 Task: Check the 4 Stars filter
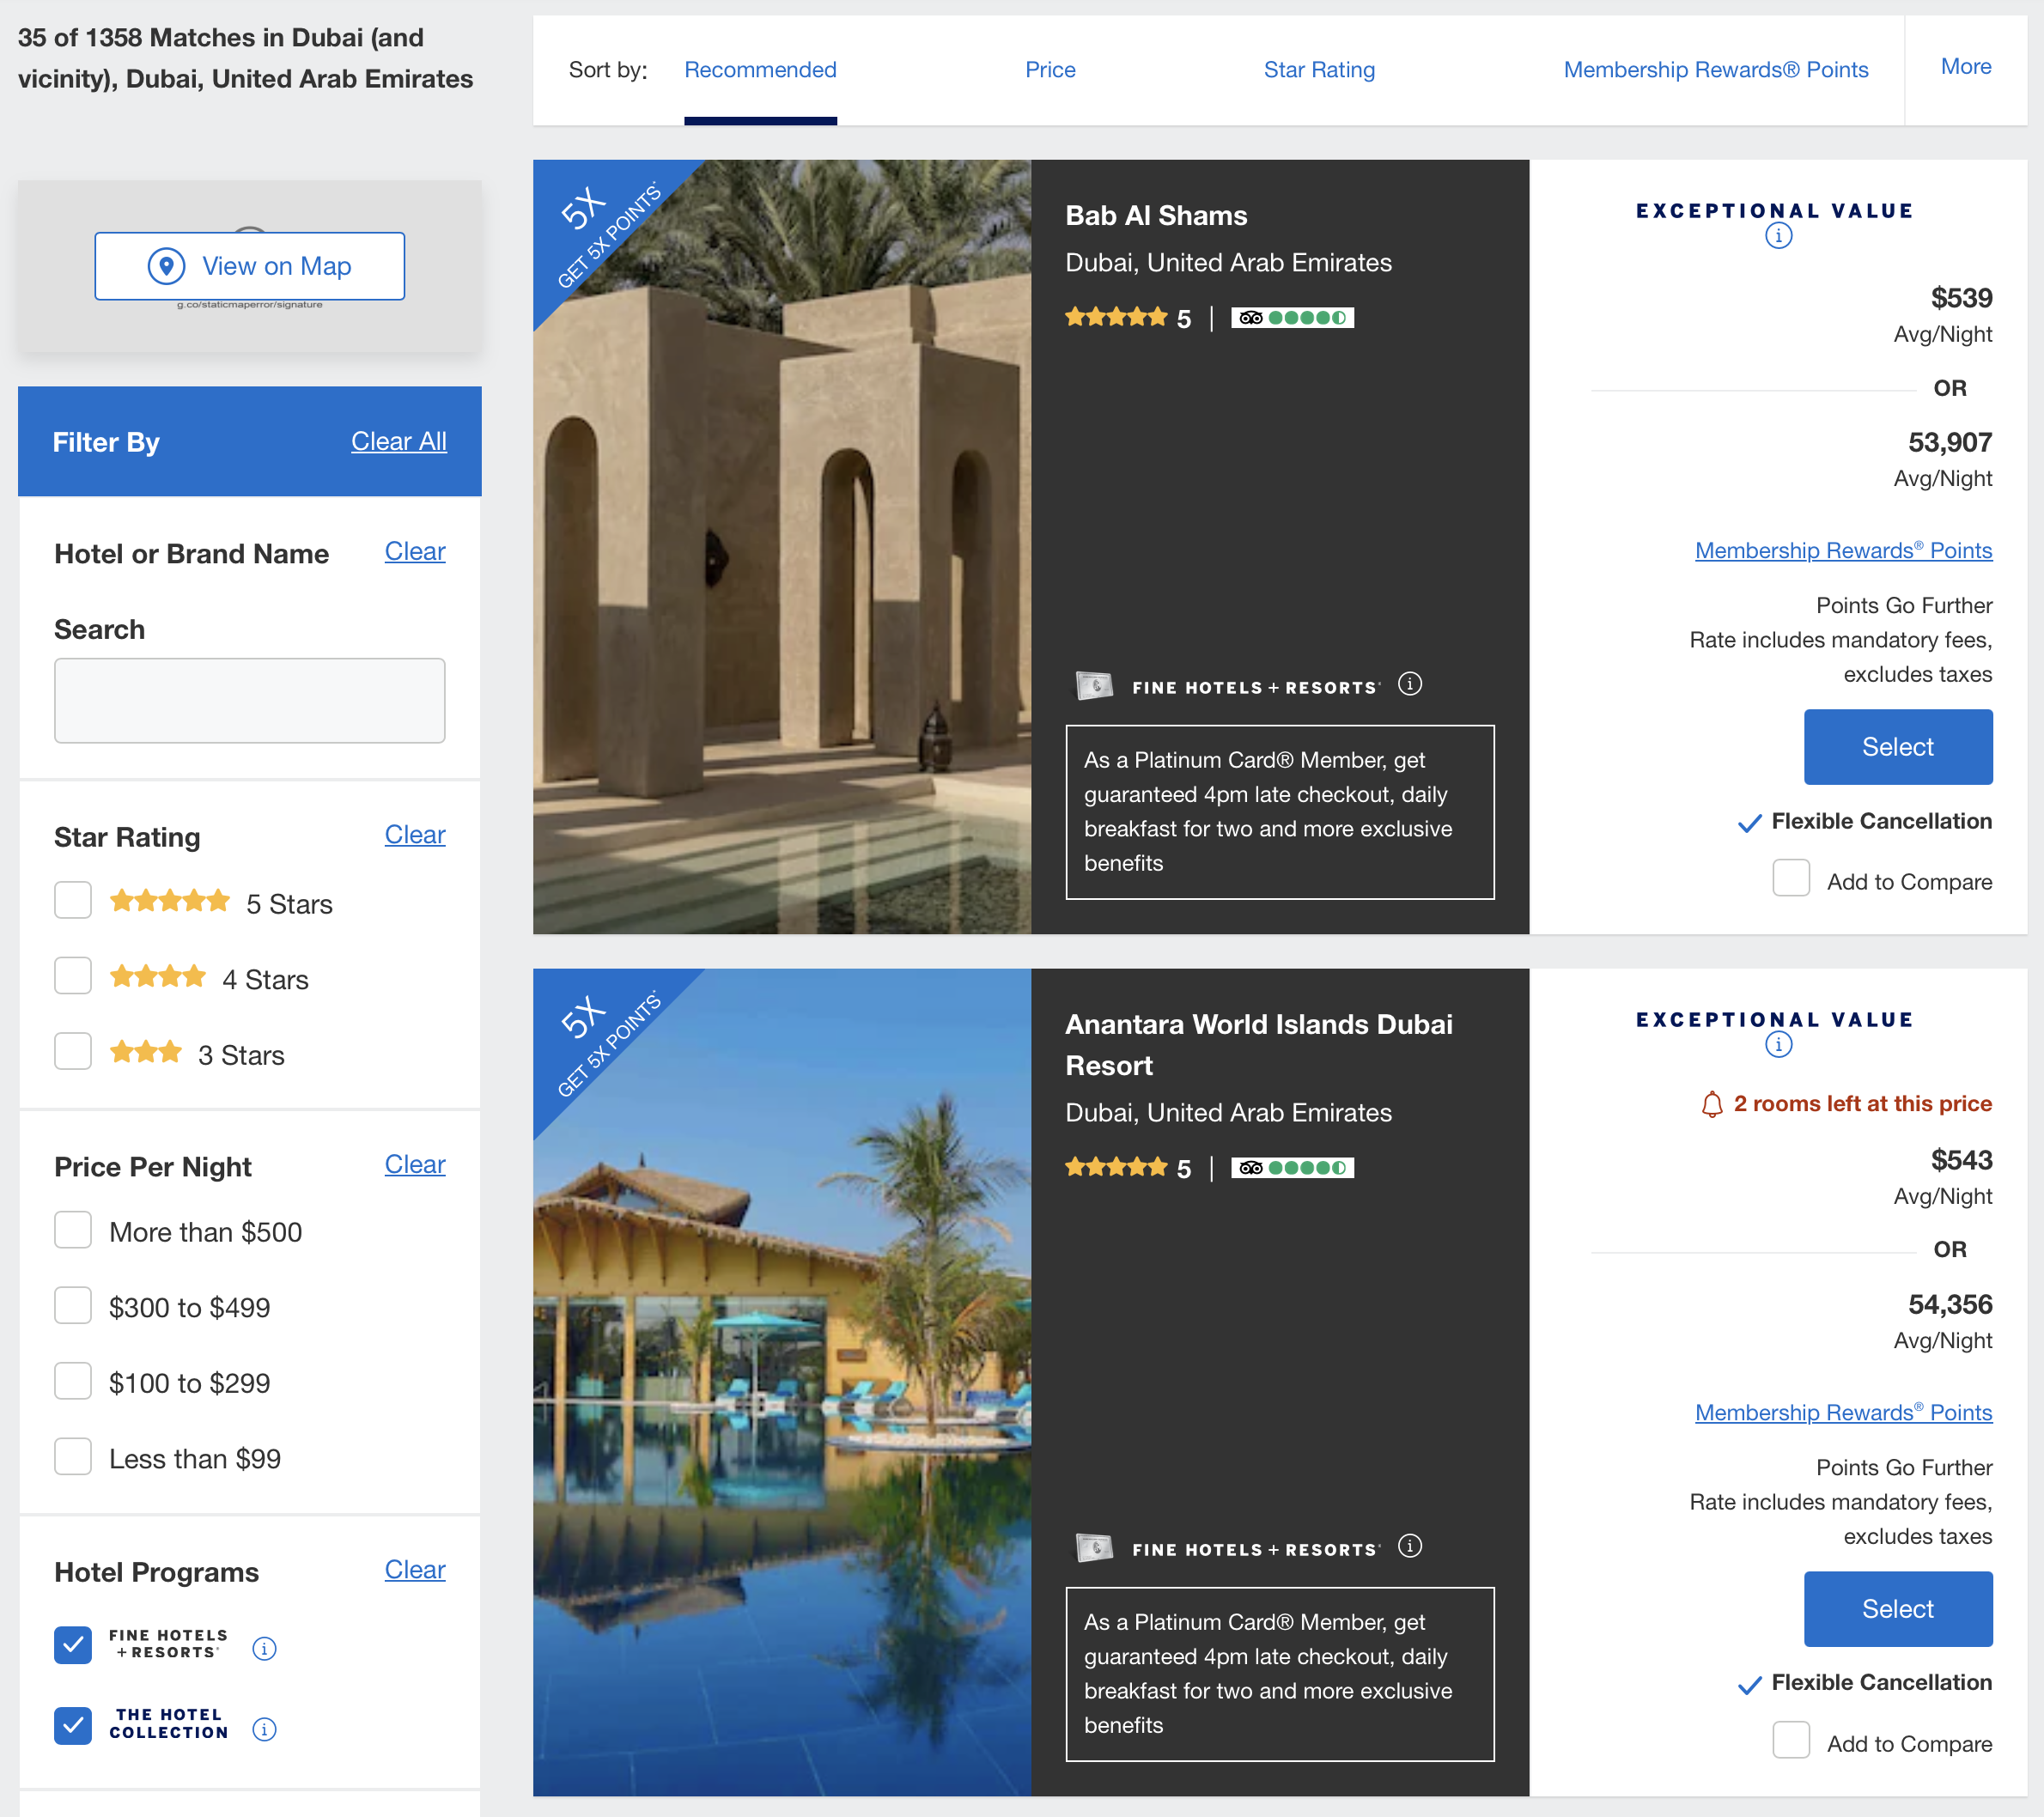point(73,975)
